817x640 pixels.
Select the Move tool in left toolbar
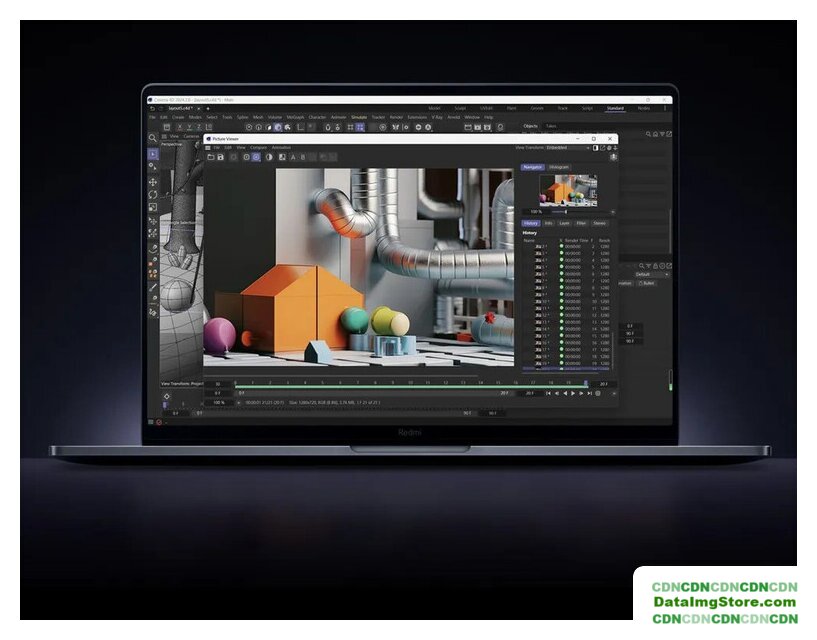point(153,182)
